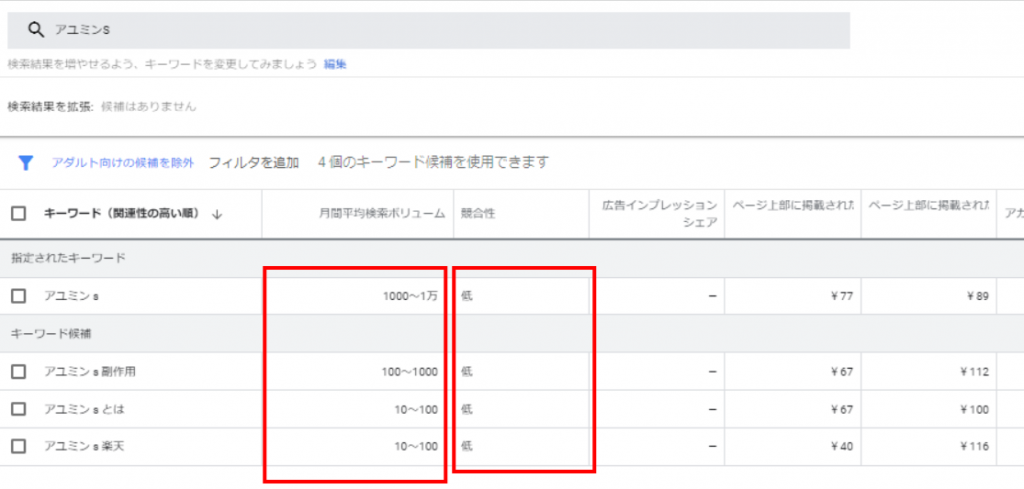Click the sort arrow beside キーワード header
The image size is (1024, 489).
[217, 214]
